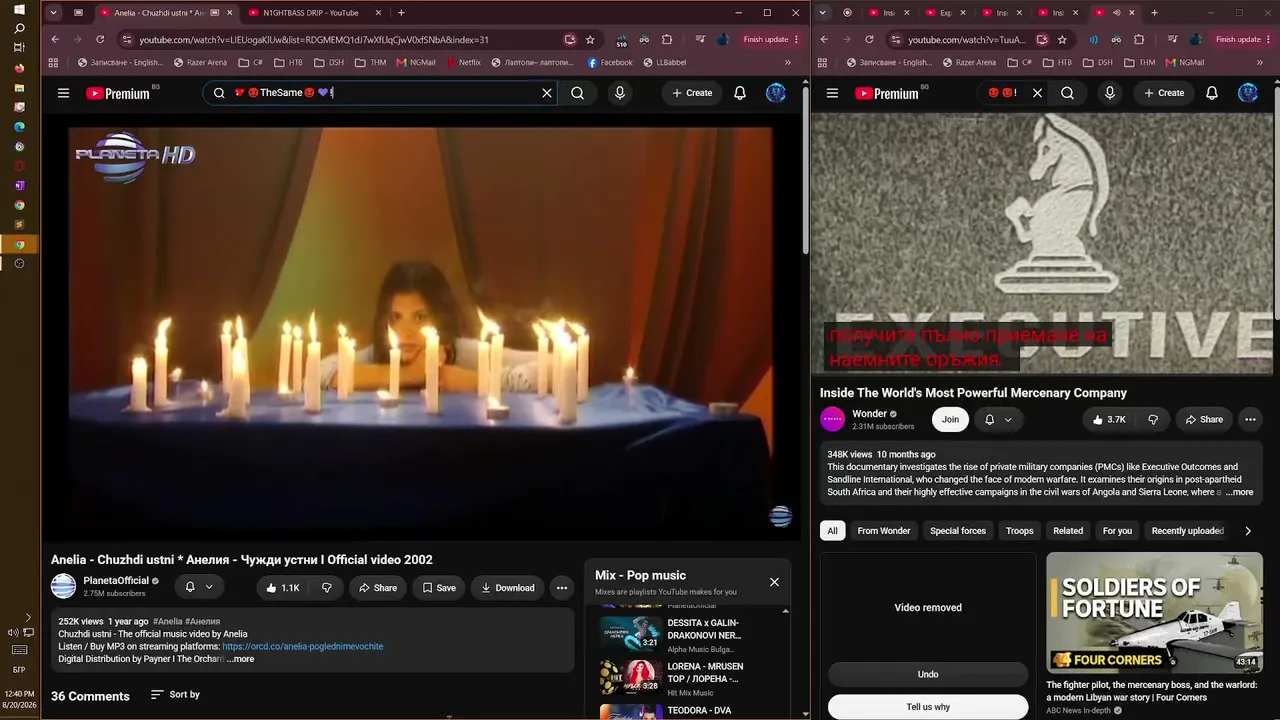This screenshot has height=720, width=1280.
Task: Open notifications bell in left YouTube header
Action: [x=740, y=93]
